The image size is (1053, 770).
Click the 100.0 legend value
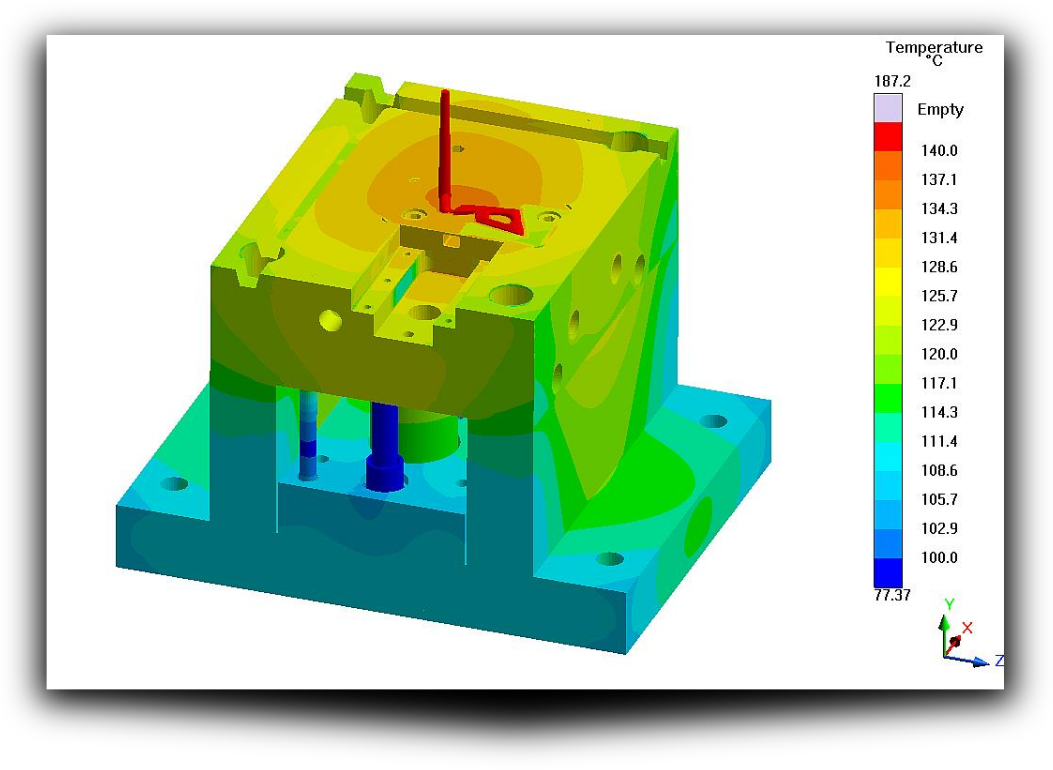pos(939,557)
